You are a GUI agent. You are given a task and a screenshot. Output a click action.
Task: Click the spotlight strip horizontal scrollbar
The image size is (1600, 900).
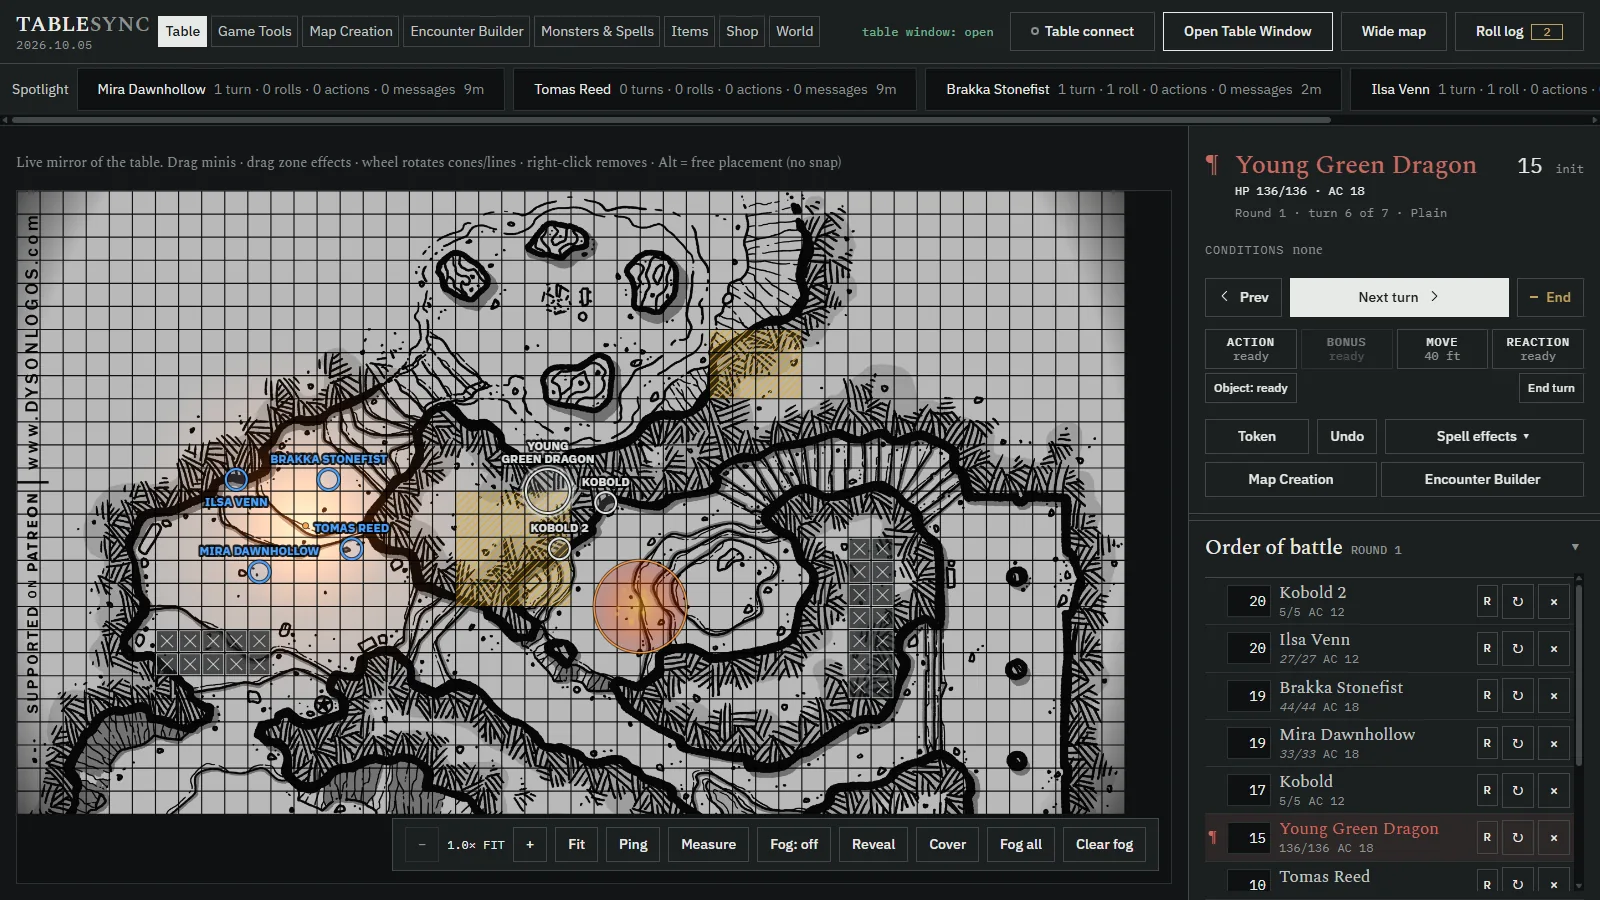coord(672,120)
